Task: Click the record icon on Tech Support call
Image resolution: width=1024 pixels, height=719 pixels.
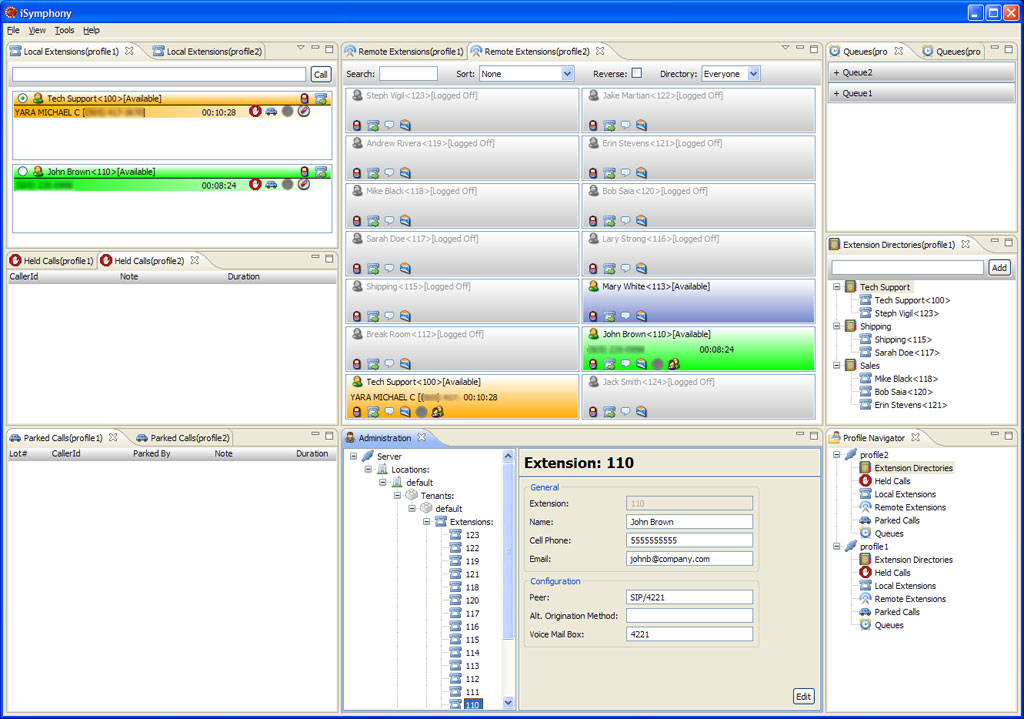Action: [x=287, y=112]
